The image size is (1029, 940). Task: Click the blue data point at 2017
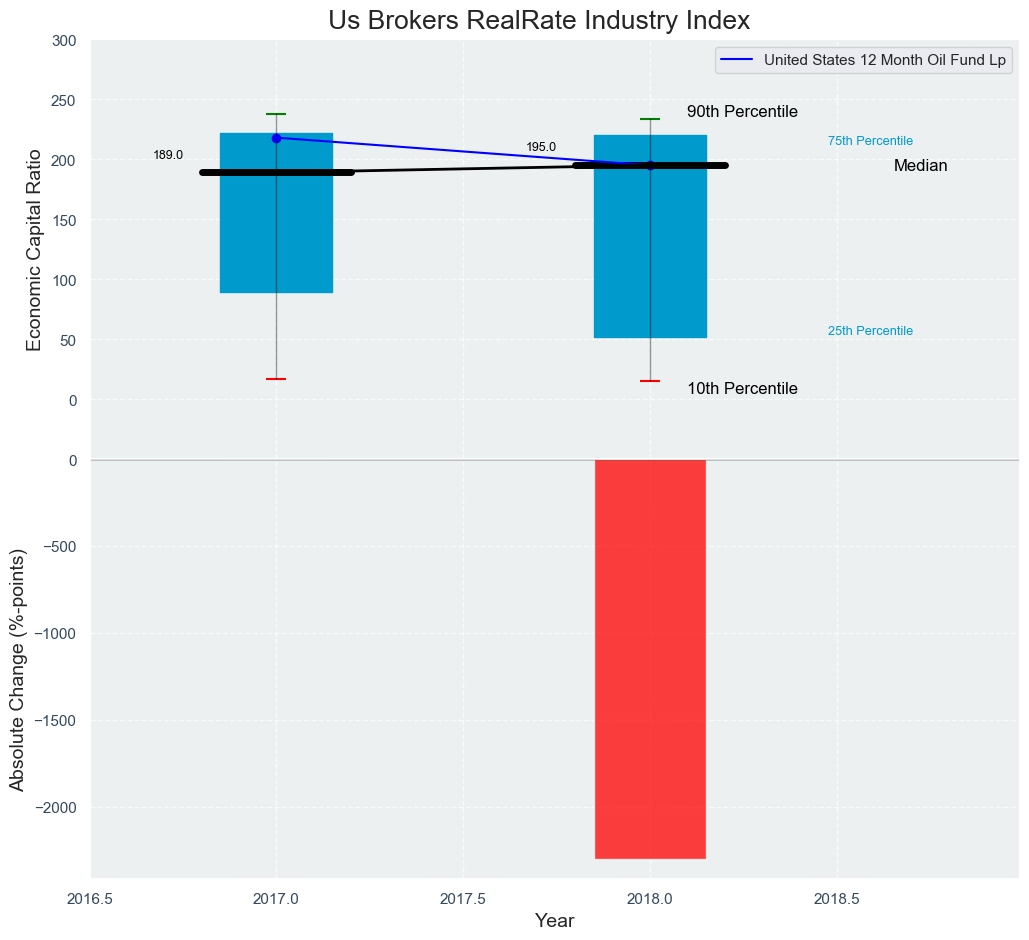pyautogui.click(x=276, y=138)
